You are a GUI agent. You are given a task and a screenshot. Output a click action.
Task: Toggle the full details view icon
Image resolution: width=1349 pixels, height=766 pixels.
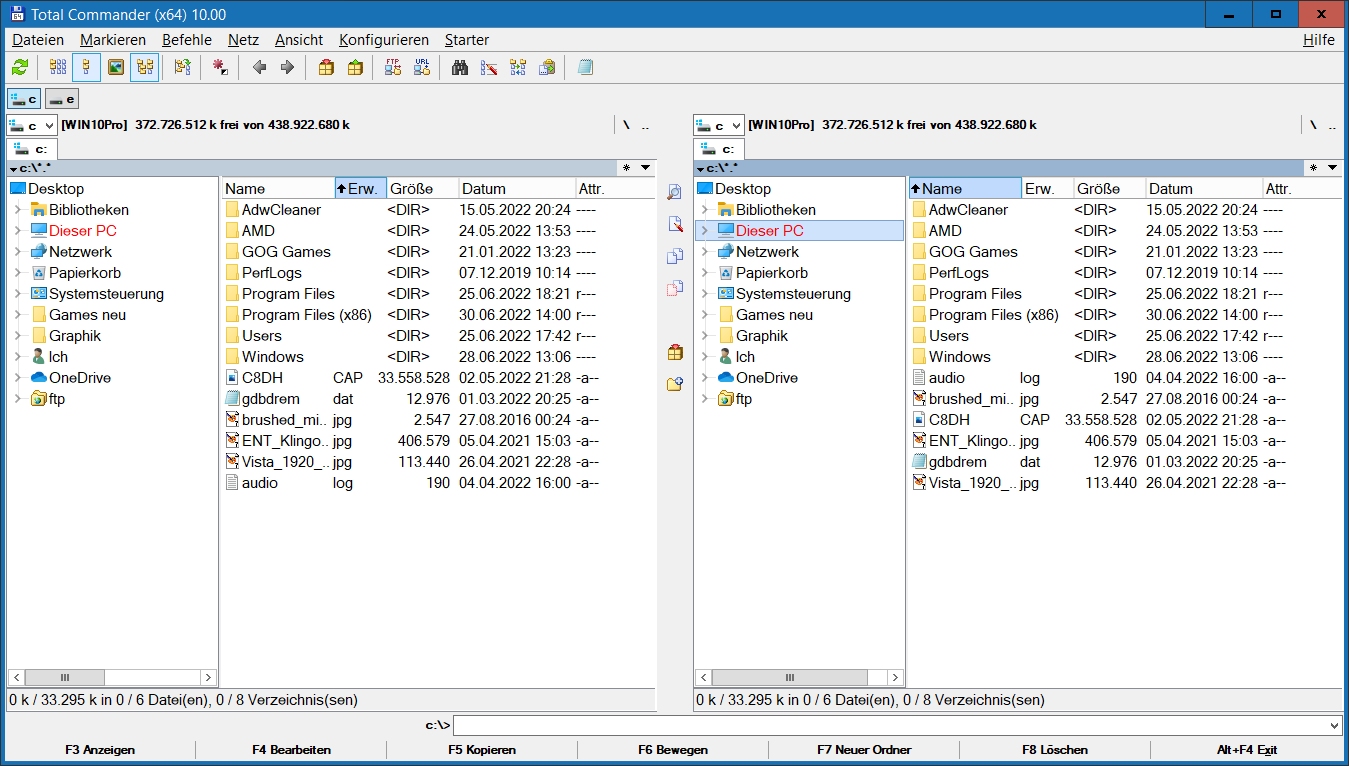point(87,68)
